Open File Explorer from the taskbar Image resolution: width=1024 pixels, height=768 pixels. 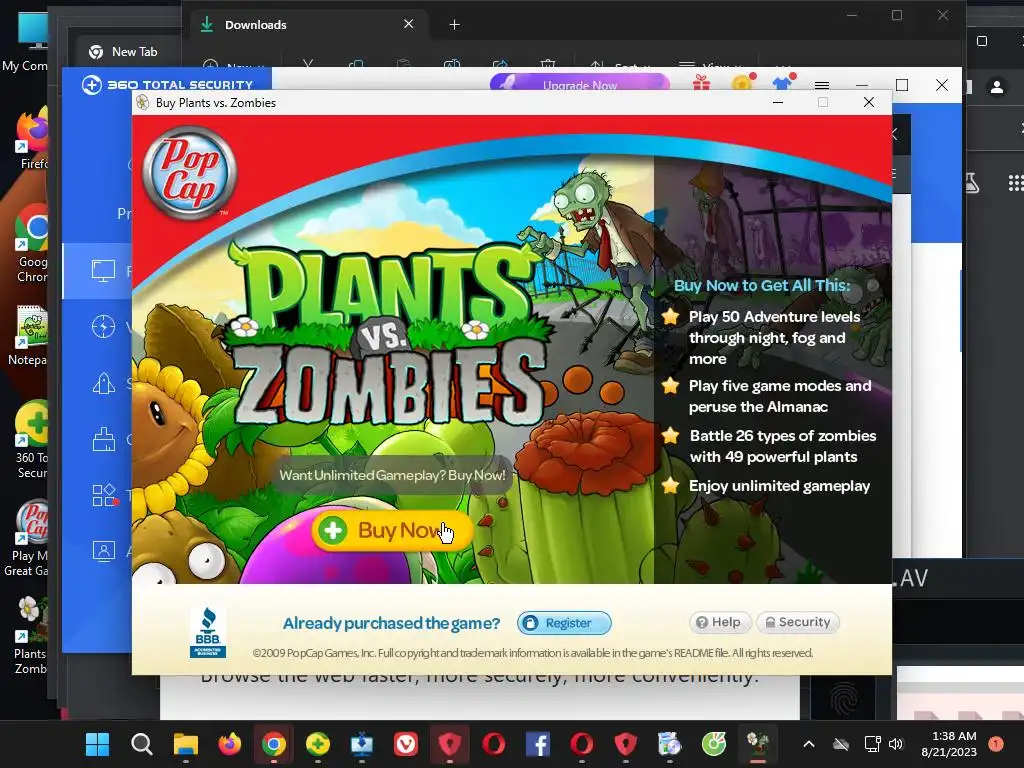(185, 744)
